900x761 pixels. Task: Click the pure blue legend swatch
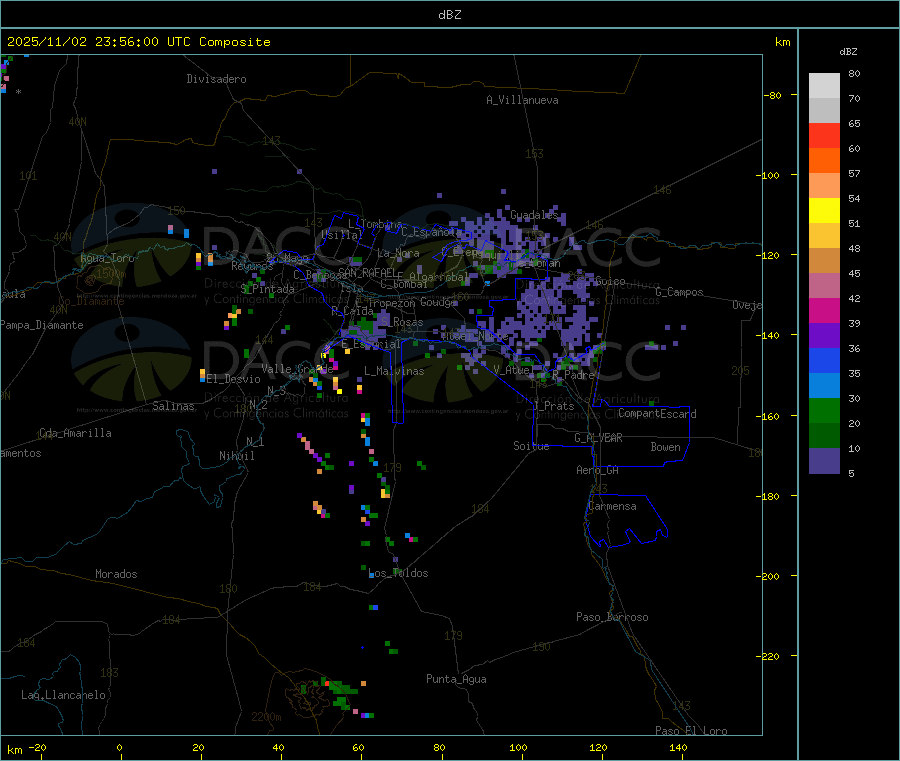824,360
